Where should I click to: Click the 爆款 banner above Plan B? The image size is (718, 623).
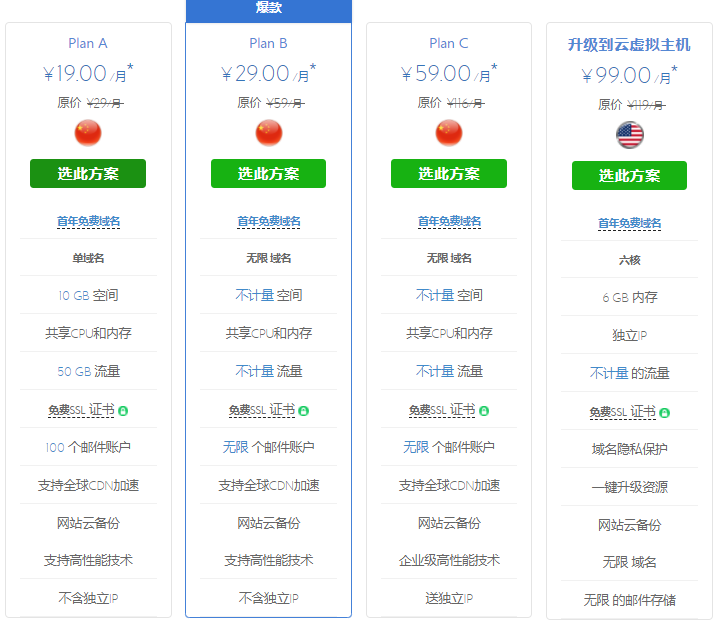269,11
